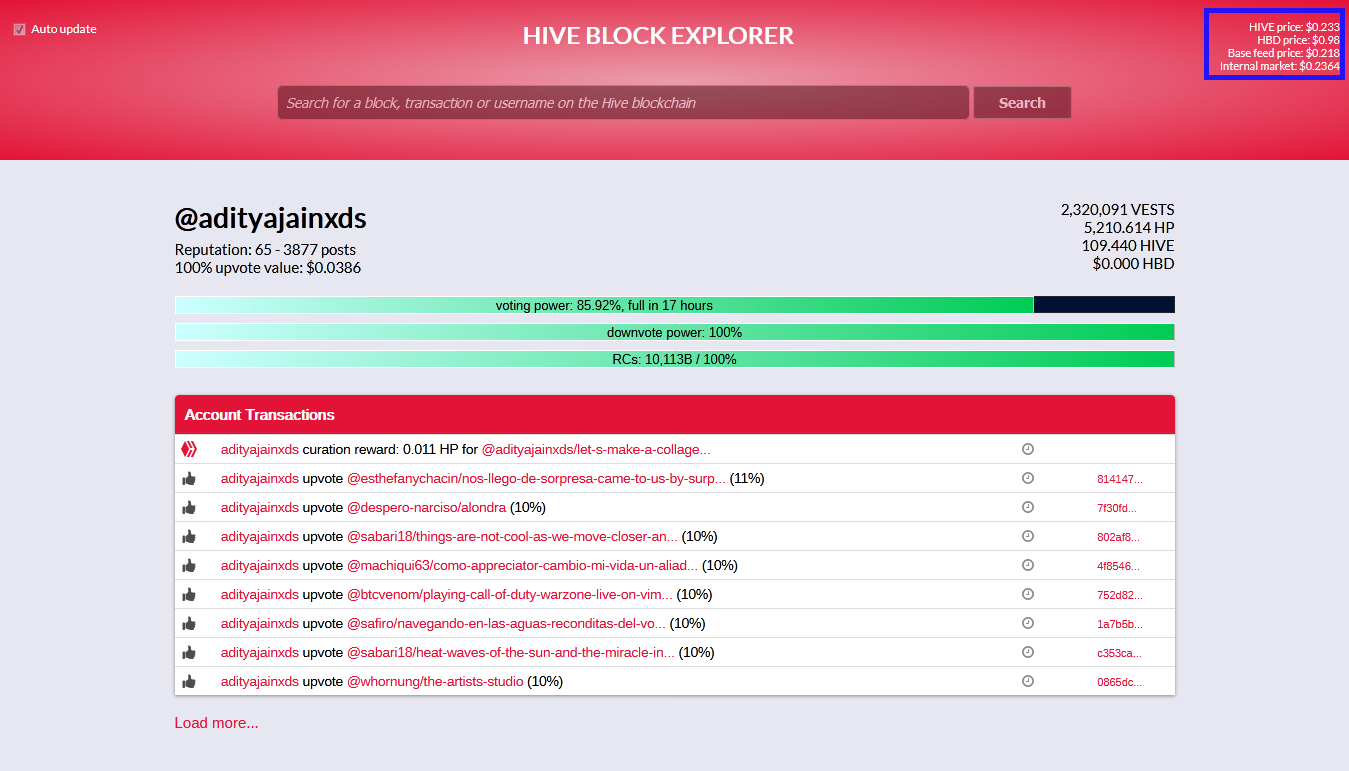Click 'Base feed price: $0.218' text

(x=1284, y=53)
